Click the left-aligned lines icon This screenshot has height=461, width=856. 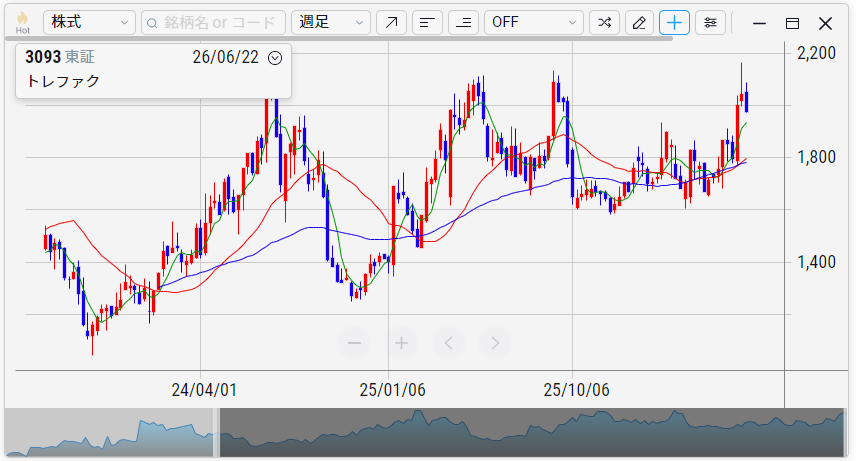pos(427,22)
